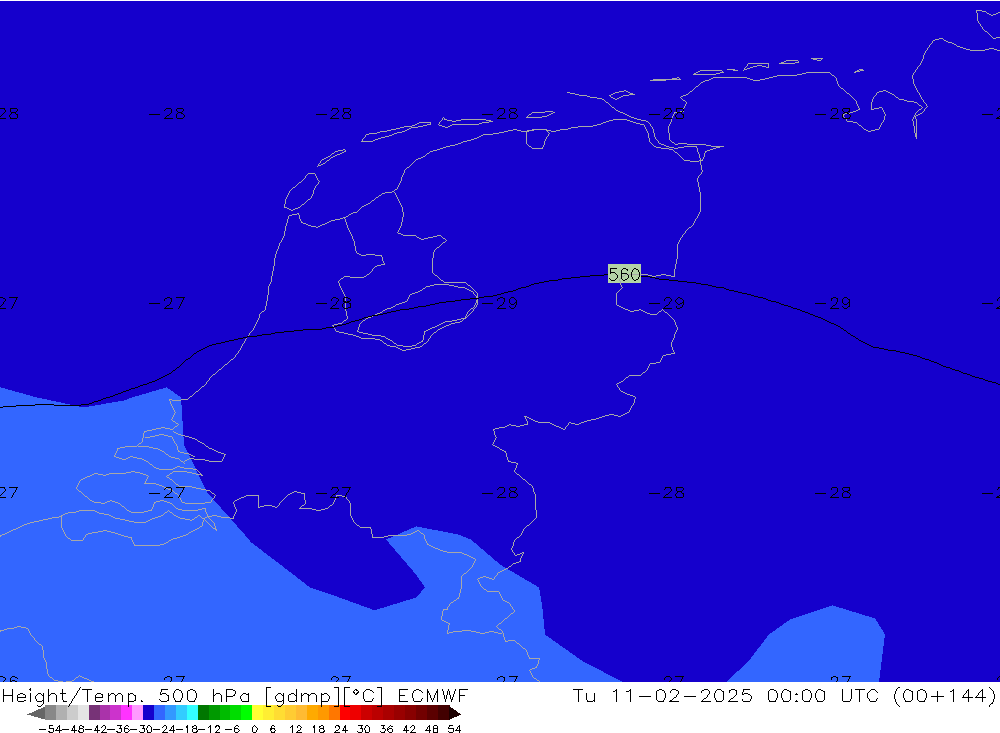The width and height of the screenshot is (1000, 733).
Task: Click the 'UTC' timezone text
Action: [x=860, y=695]
